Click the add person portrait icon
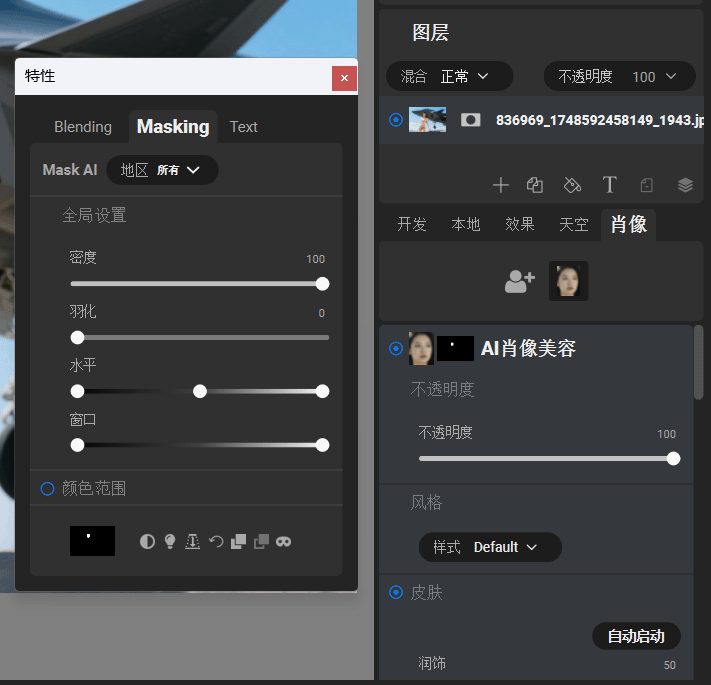This screenshot has width=711, height=685. (520, 281)
